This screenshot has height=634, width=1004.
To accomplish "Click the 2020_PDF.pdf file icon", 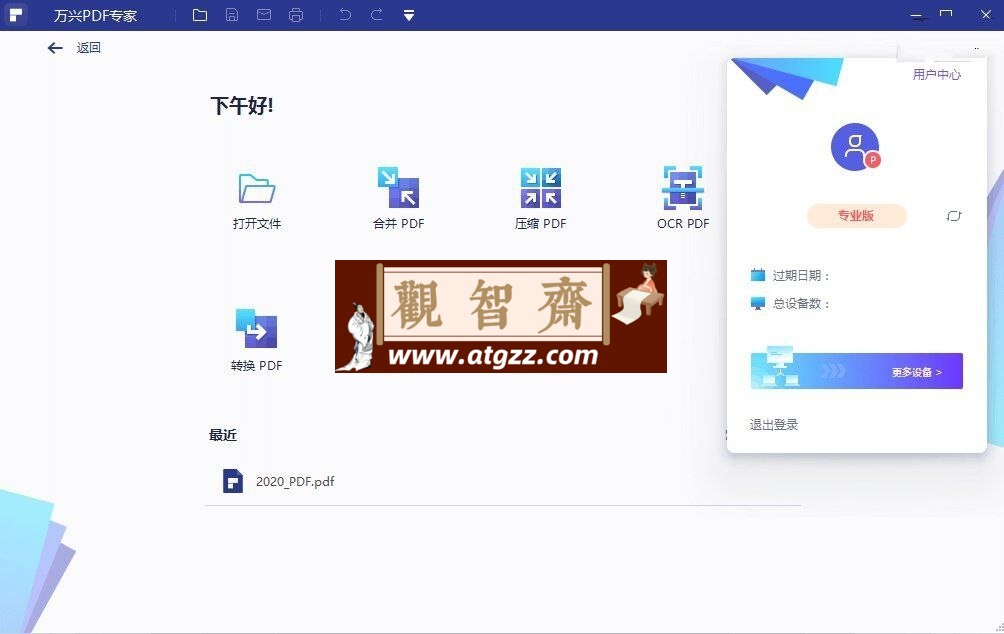I will click(232, 481).
